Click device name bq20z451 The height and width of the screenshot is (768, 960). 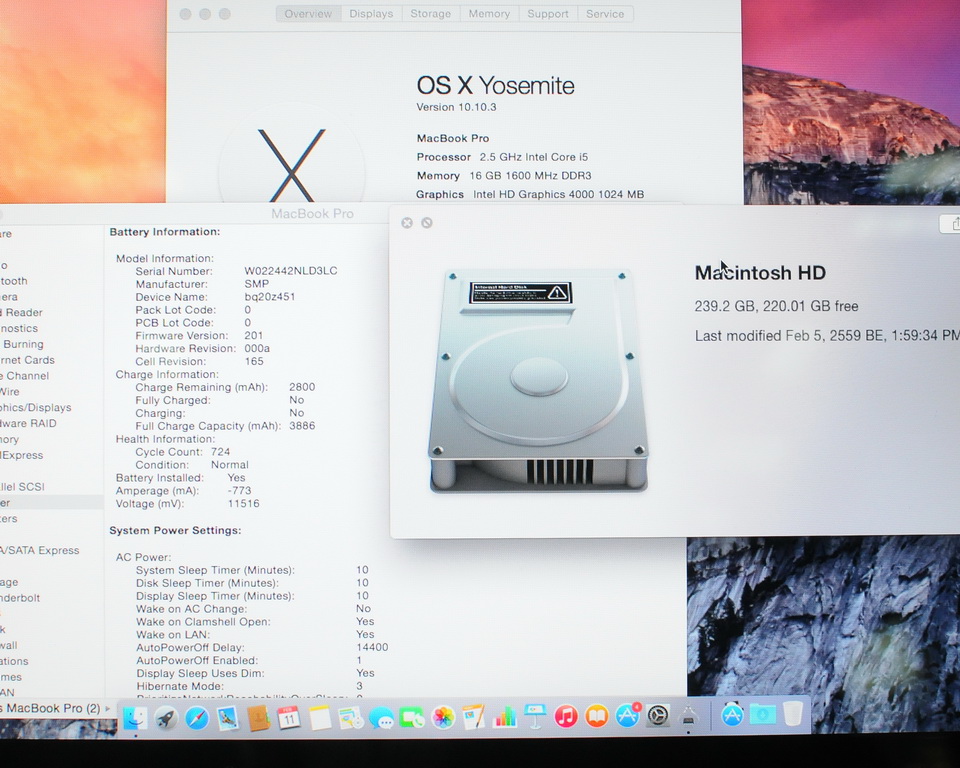click(x=269, y=296)
